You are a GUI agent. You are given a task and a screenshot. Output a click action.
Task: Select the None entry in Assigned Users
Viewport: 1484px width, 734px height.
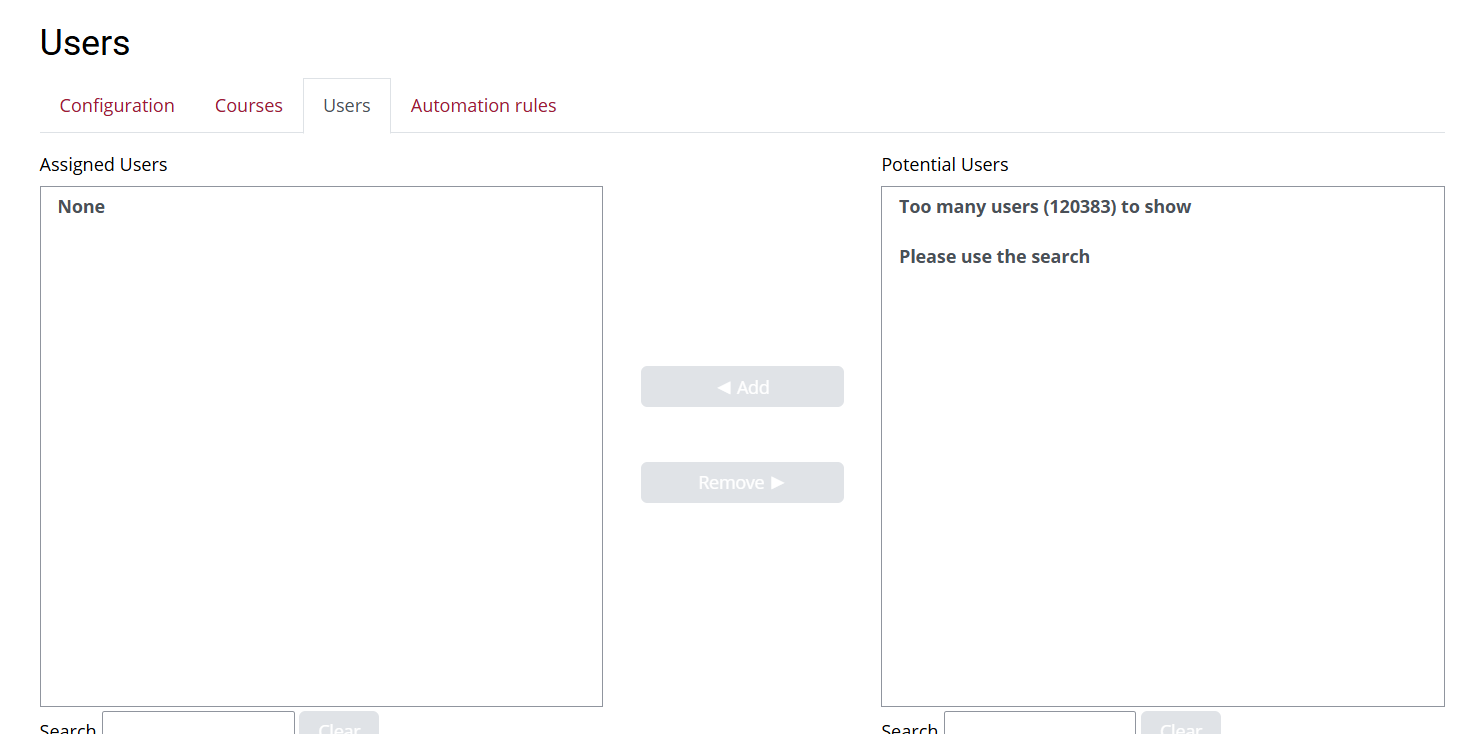coord(82,207)
